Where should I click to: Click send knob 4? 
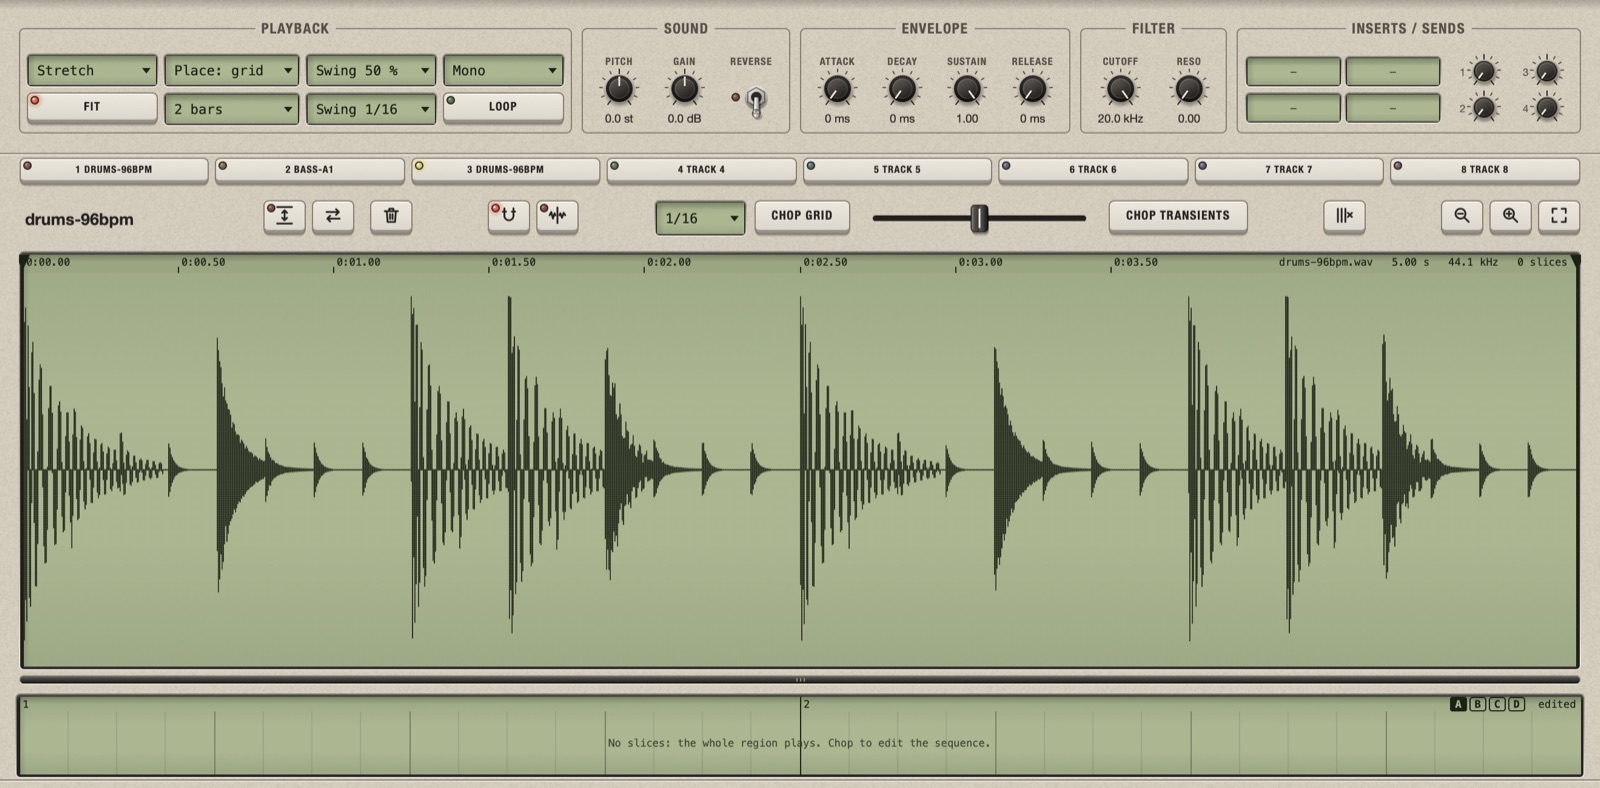pyautogui.click(x=1547, y=107)
